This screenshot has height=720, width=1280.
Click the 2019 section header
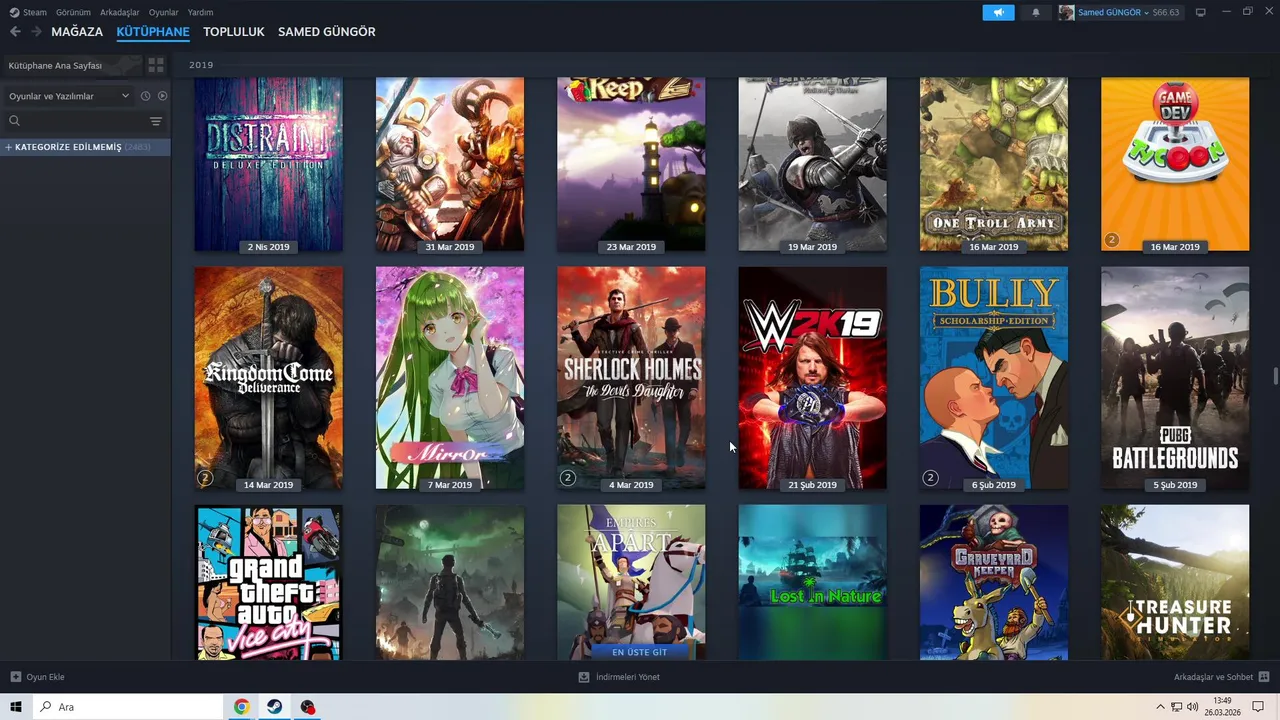click(x=201, y=65)
